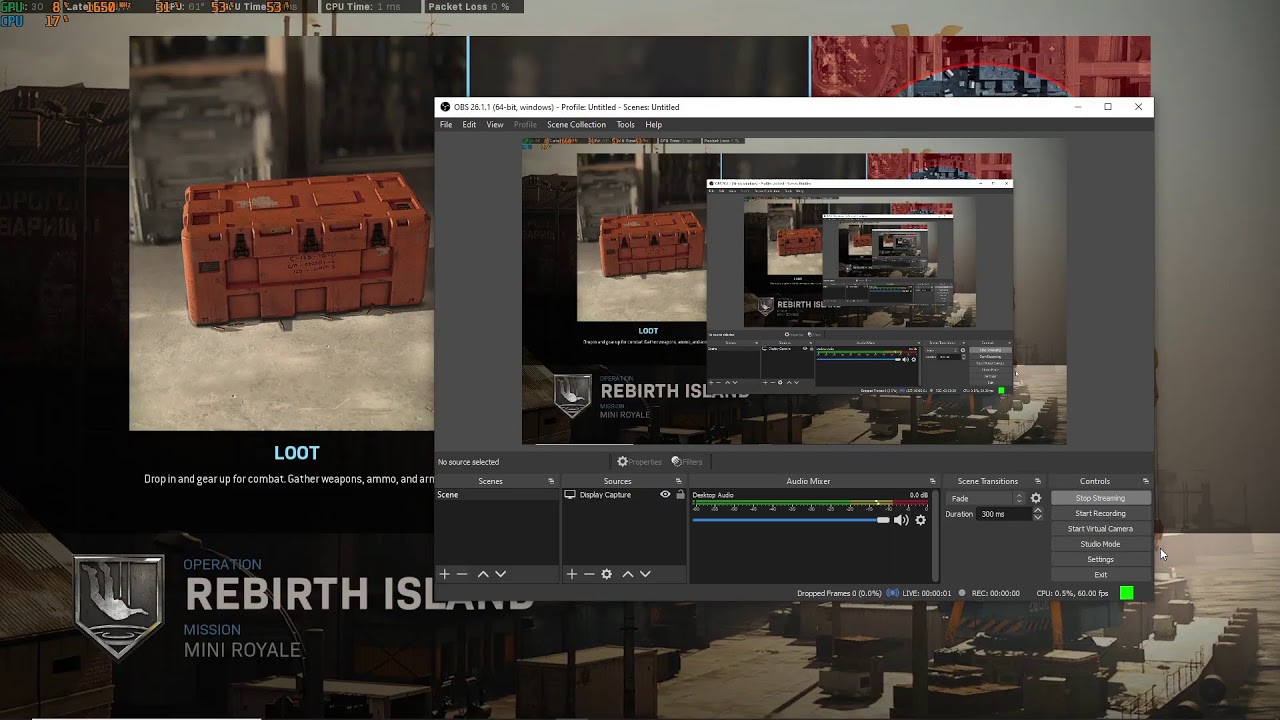This screenshot has height=720, width=1280.
Task: Click the Duration 300 ms field
Action: click(1004, 514)
